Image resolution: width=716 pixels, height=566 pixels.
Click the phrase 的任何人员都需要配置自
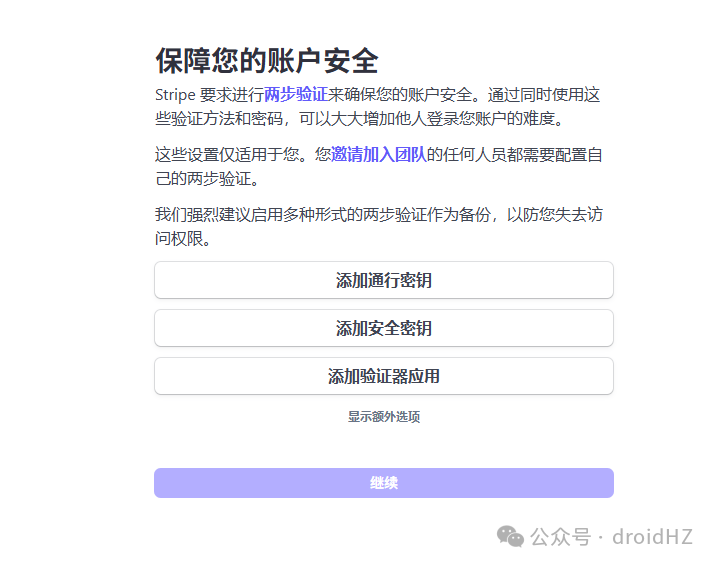[514, 154]
